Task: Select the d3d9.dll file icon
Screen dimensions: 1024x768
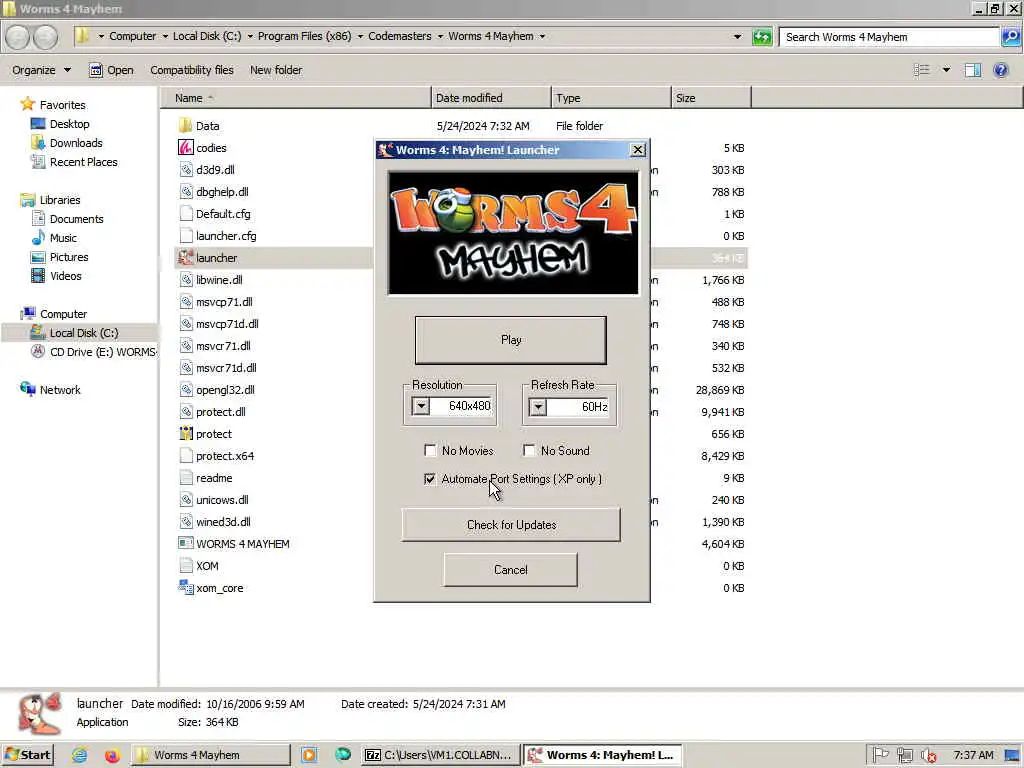Action: click(185, 170)
